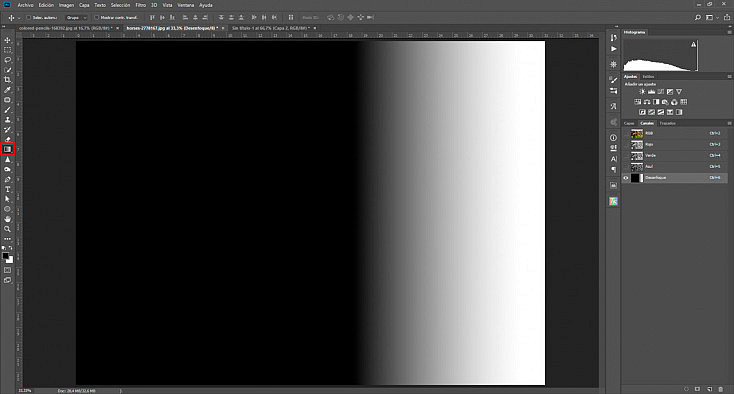Image resolution: width=734 pixels, height=394 pixels.
Task: Add a Vibrance triangle adjustment
Action: tap(679, 92)
